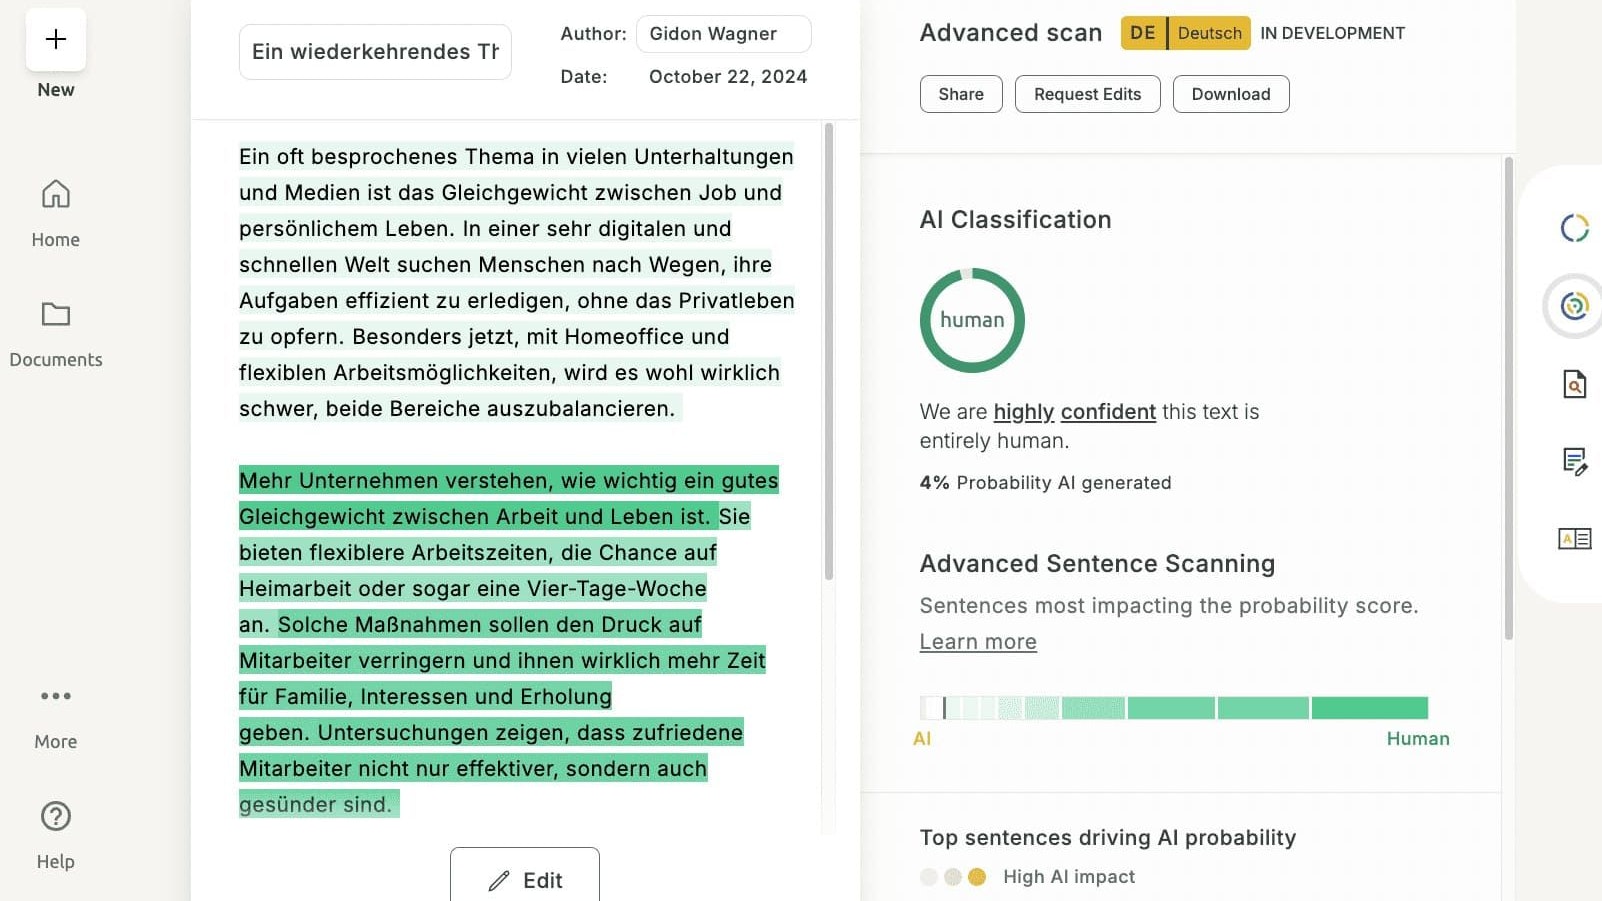The image size is (1602, 901).
Task: Click the New document plus icon
Action: click(56, 40)
